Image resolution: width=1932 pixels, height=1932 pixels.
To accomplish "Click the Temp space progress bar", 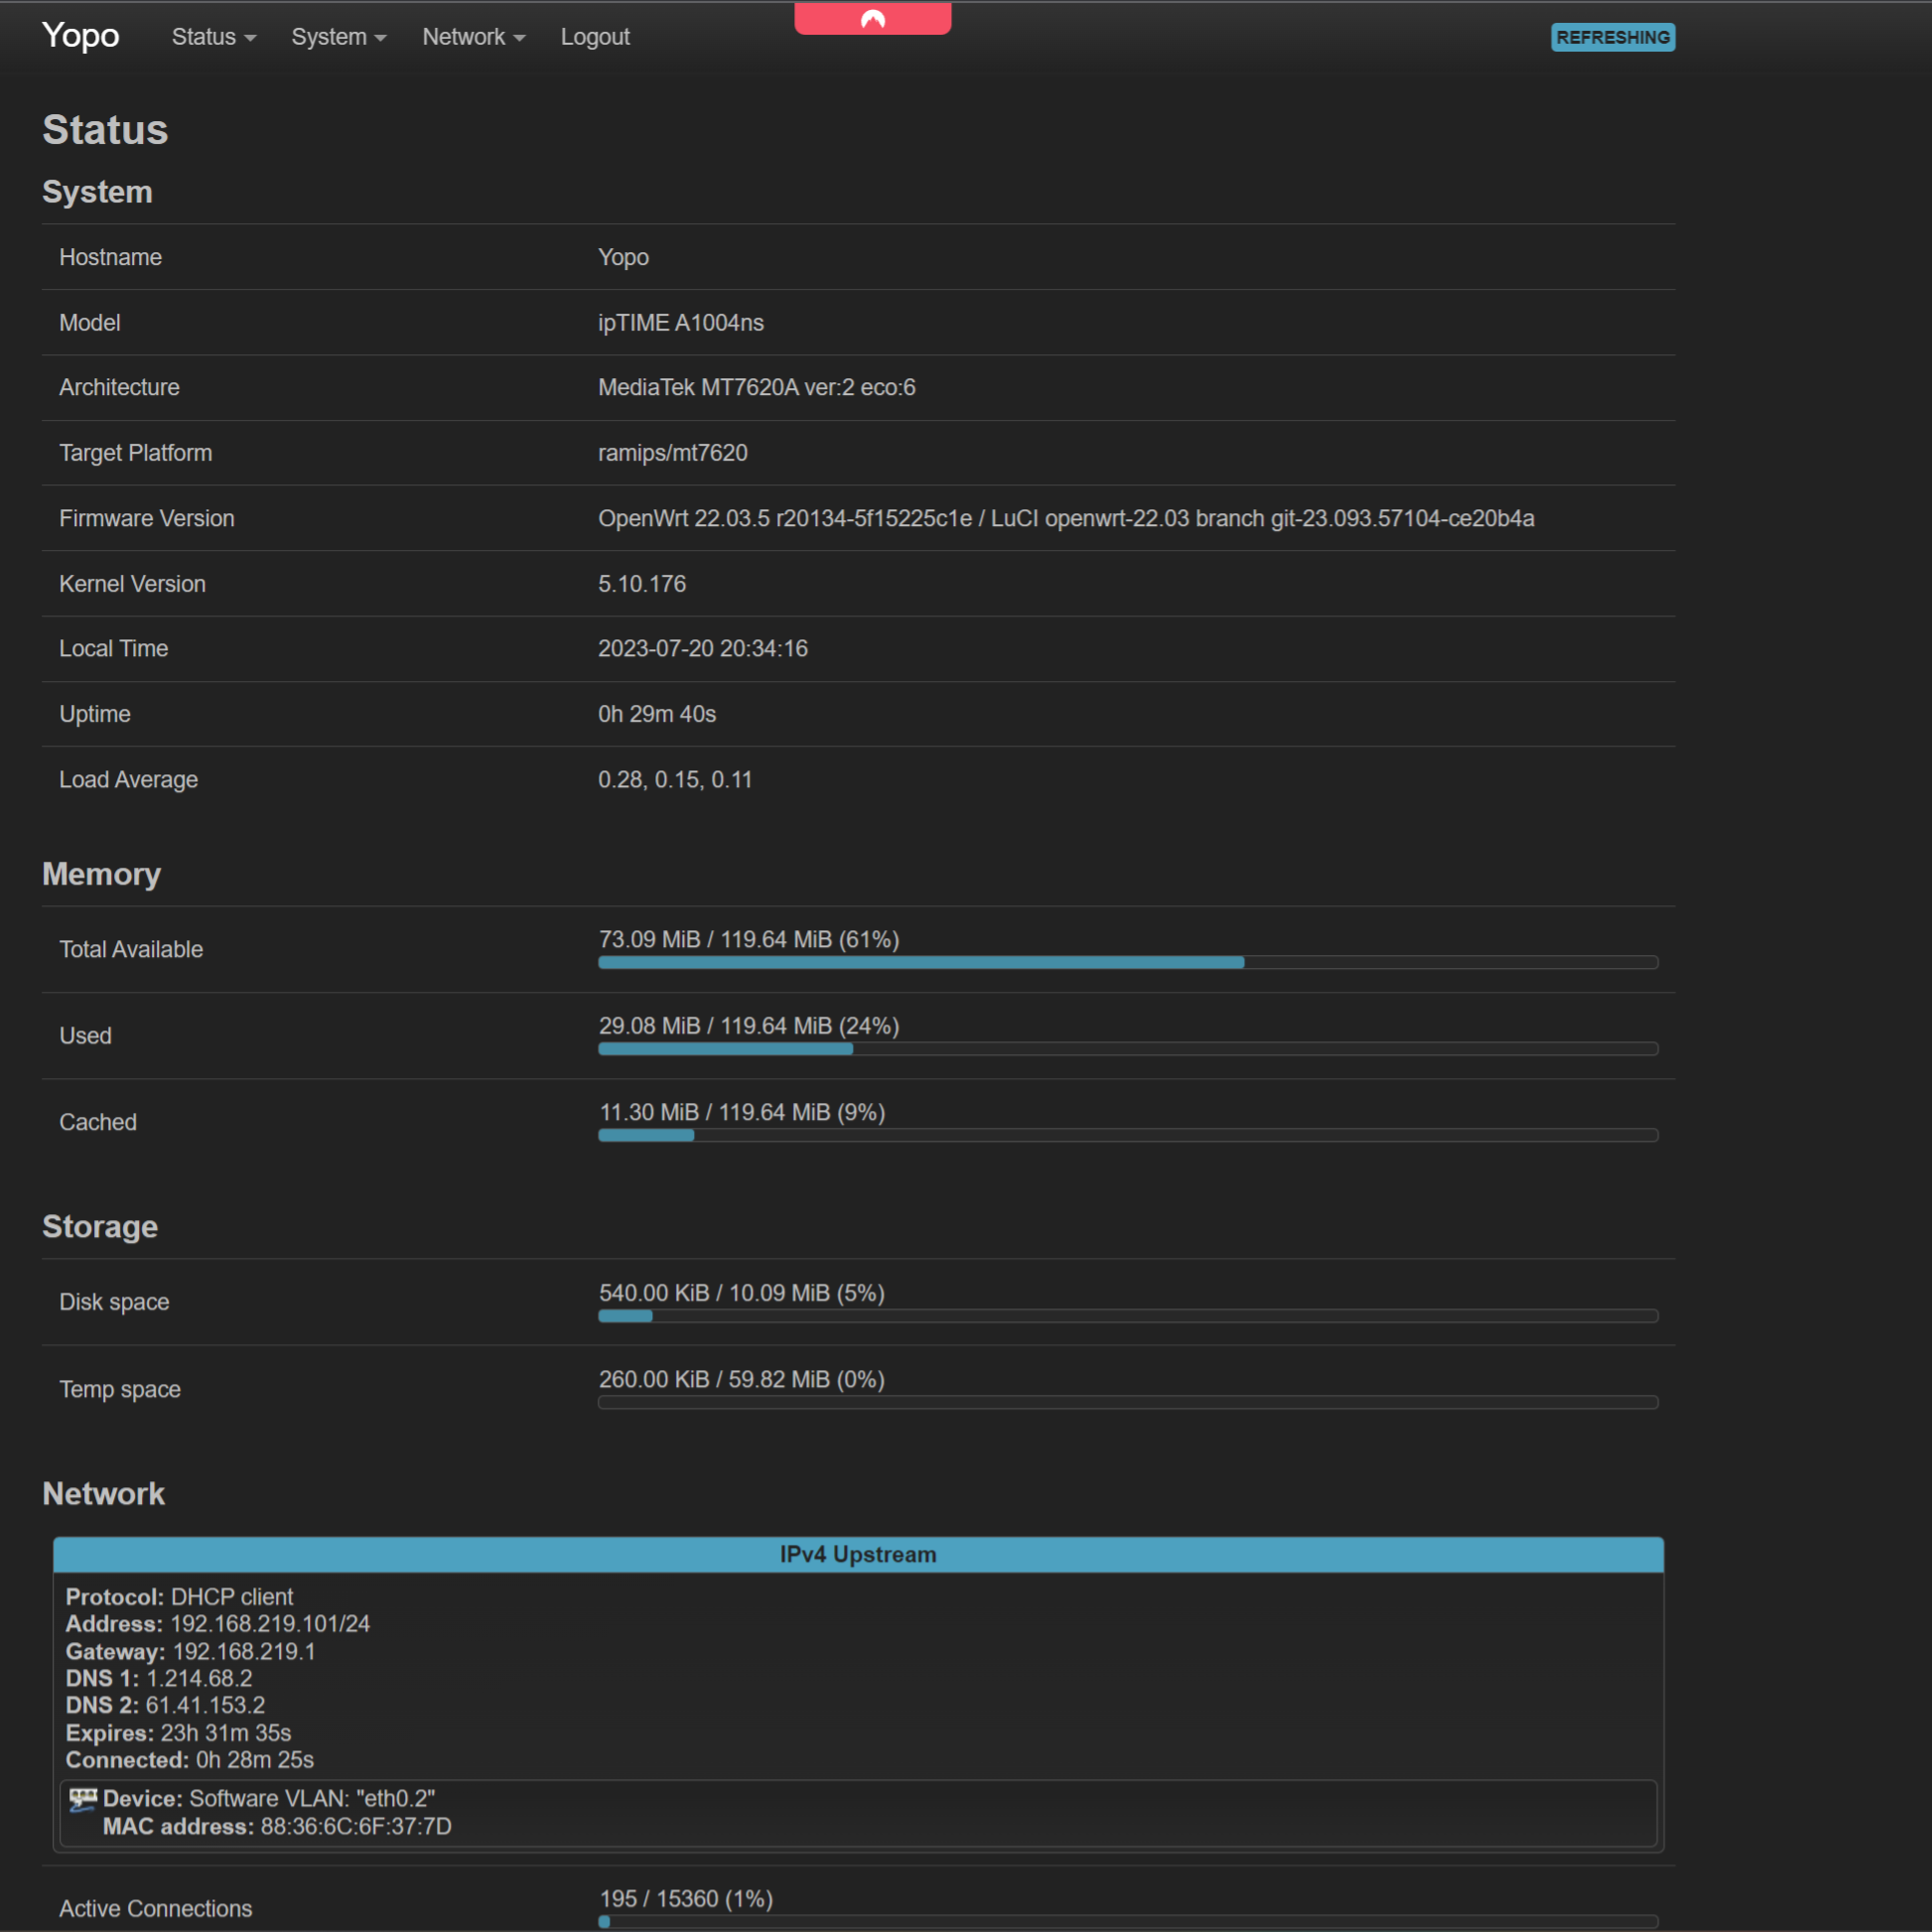I will coord(1128,1402).
